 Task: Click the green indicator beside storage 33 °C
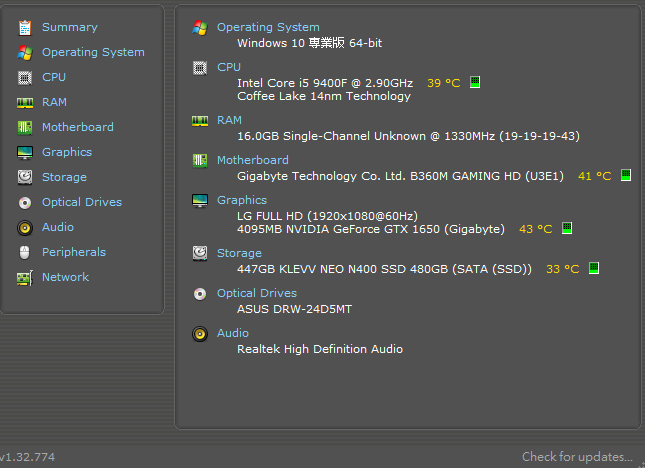[x=594, y=268]
